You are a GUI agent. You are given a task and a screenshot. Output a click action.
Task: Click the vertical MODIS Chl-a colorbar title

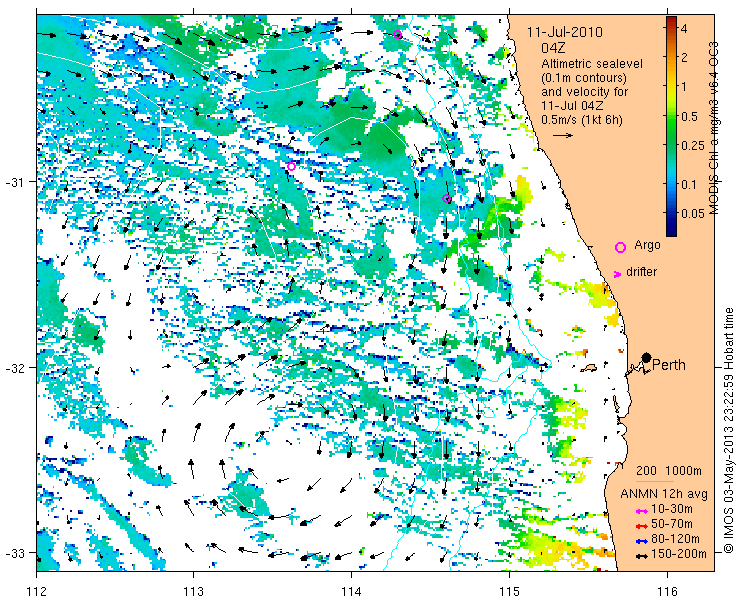(x=714, y=127)
